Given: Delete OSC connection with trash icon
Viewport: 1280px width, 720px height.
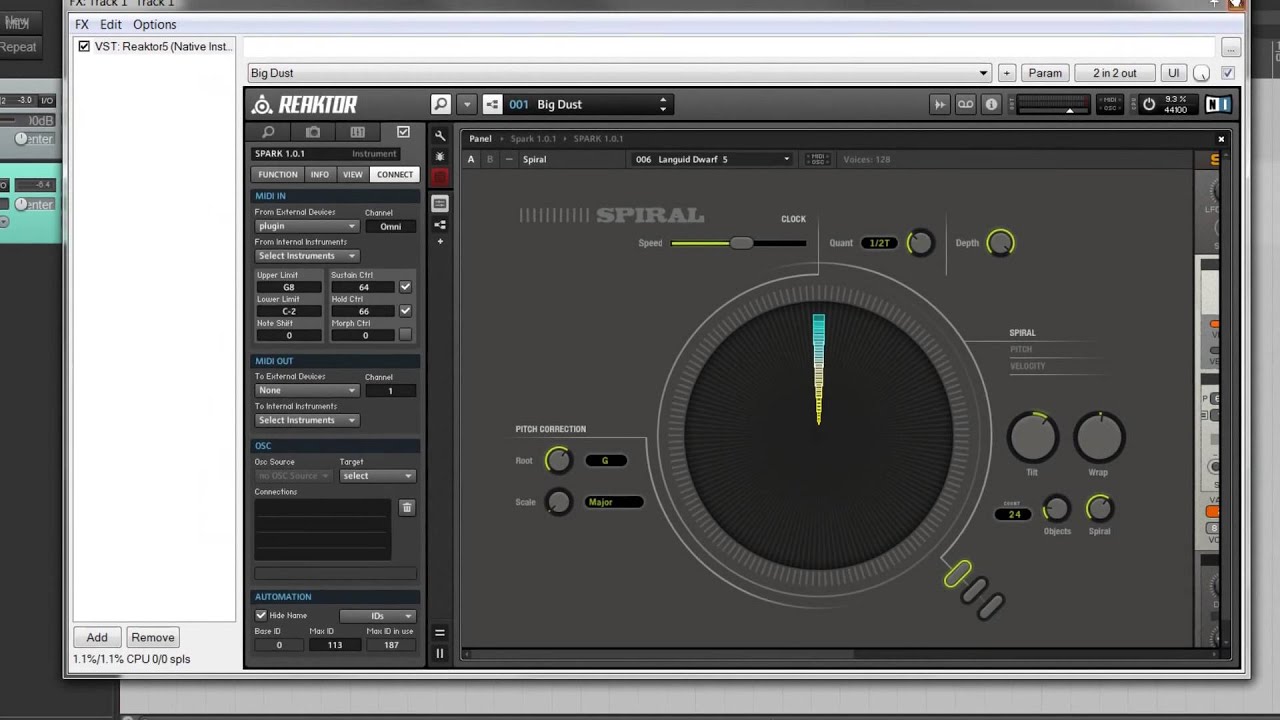Looking at the screenshot, I should pyautogui.click(x=406, y=508).
